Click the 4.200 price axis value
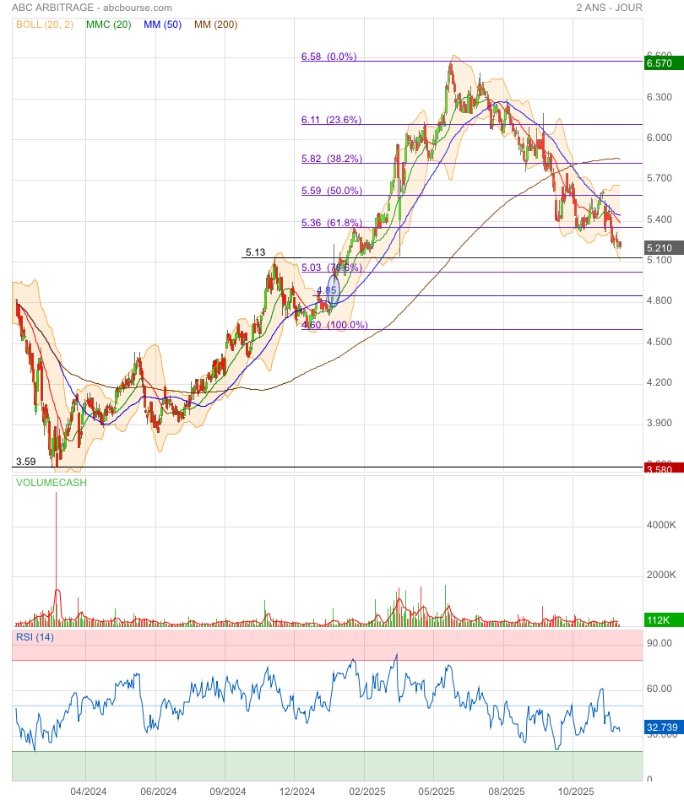Image resolution: width=684 pixels, height=800 pixels. 659,382
